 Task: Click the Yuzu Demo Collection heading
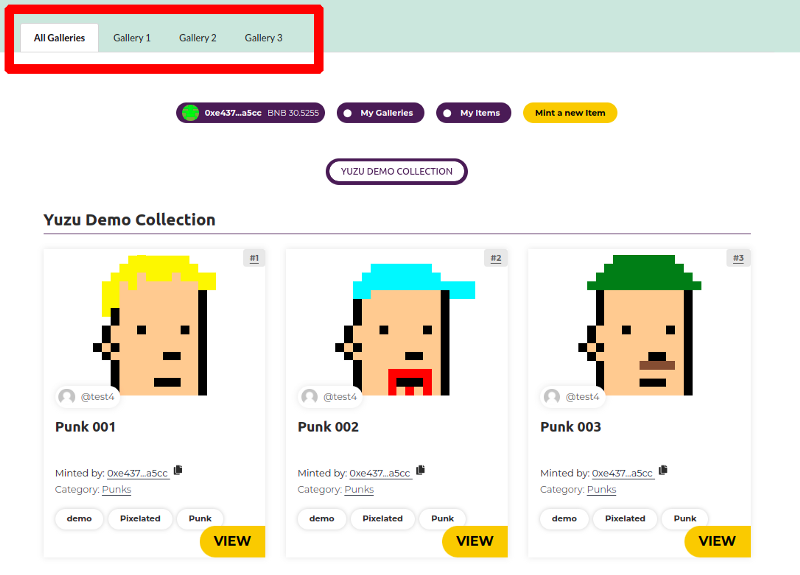130,220
